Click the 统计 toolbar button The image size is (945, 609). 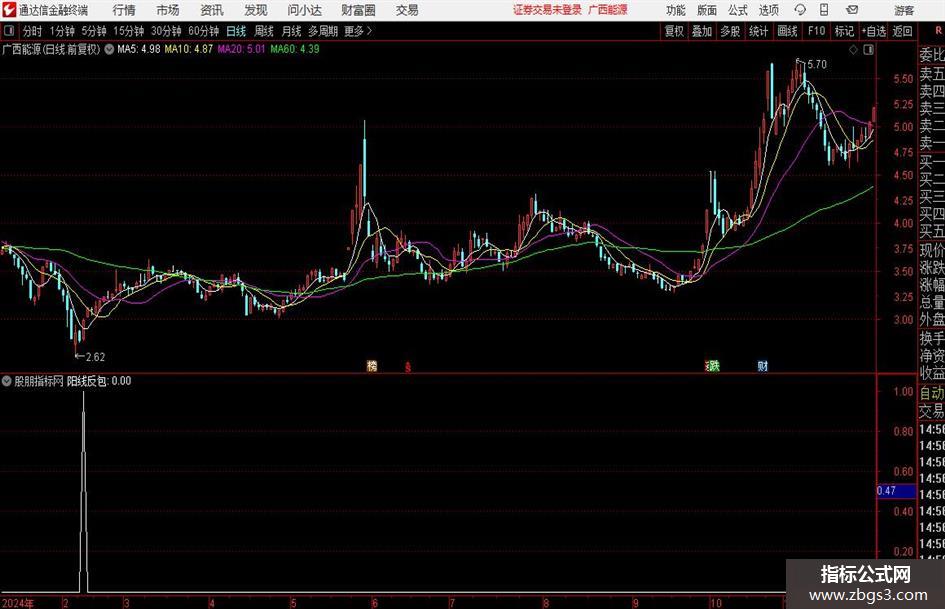758,31
